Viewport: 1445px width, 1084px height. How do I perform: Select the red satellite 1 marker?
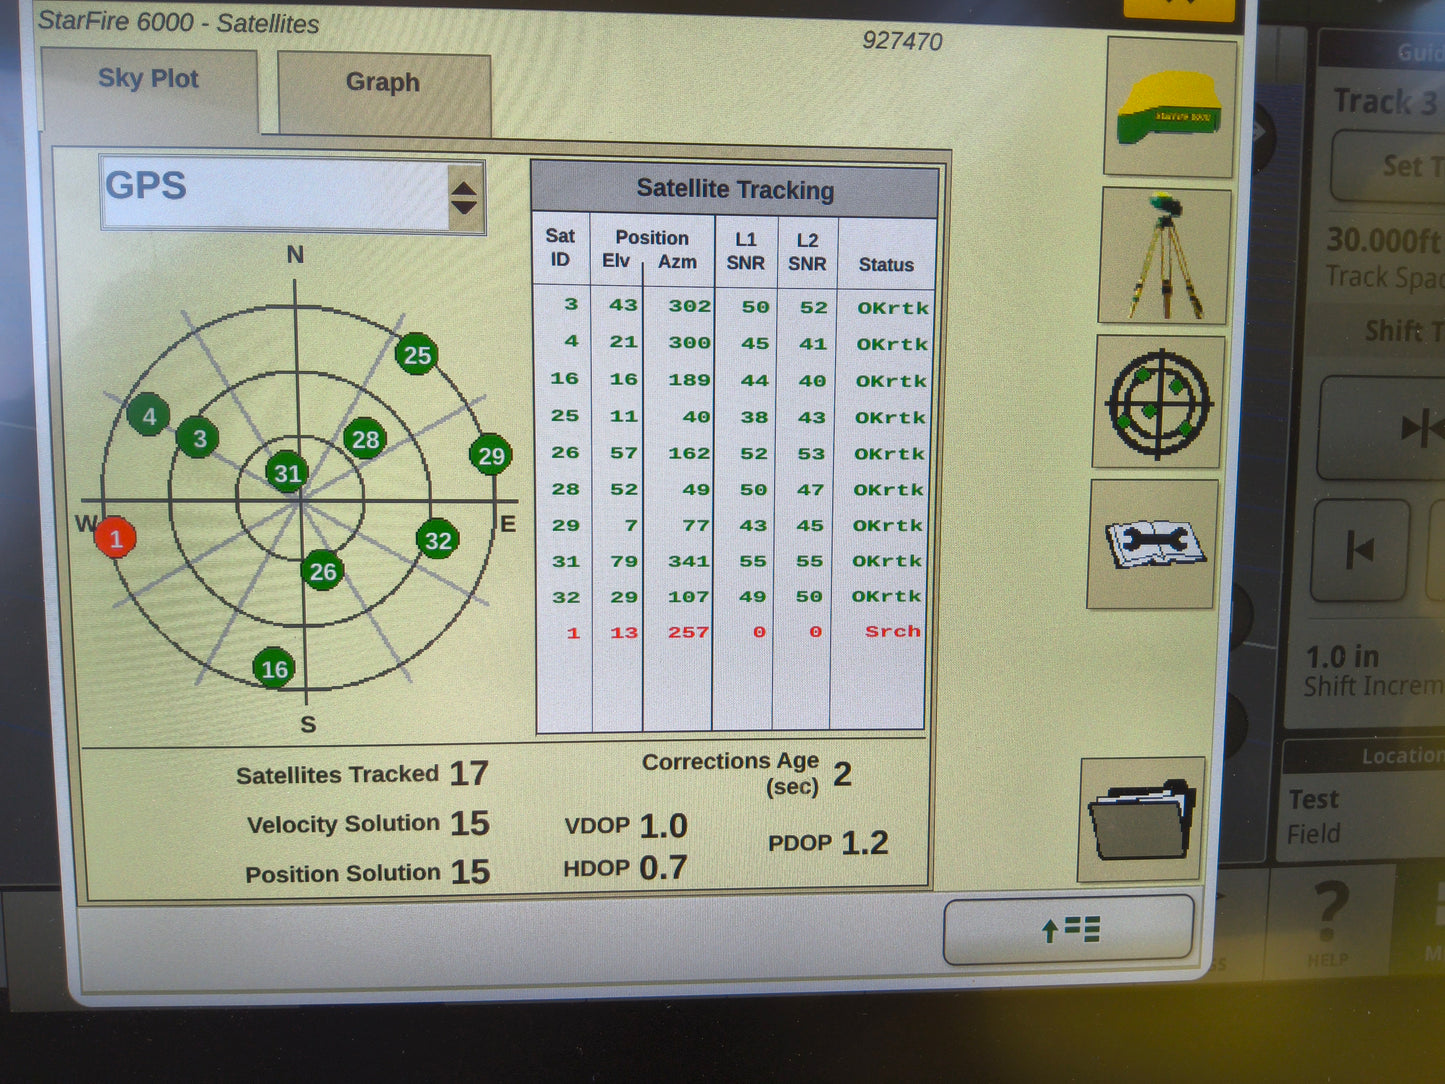coord(116,538)
